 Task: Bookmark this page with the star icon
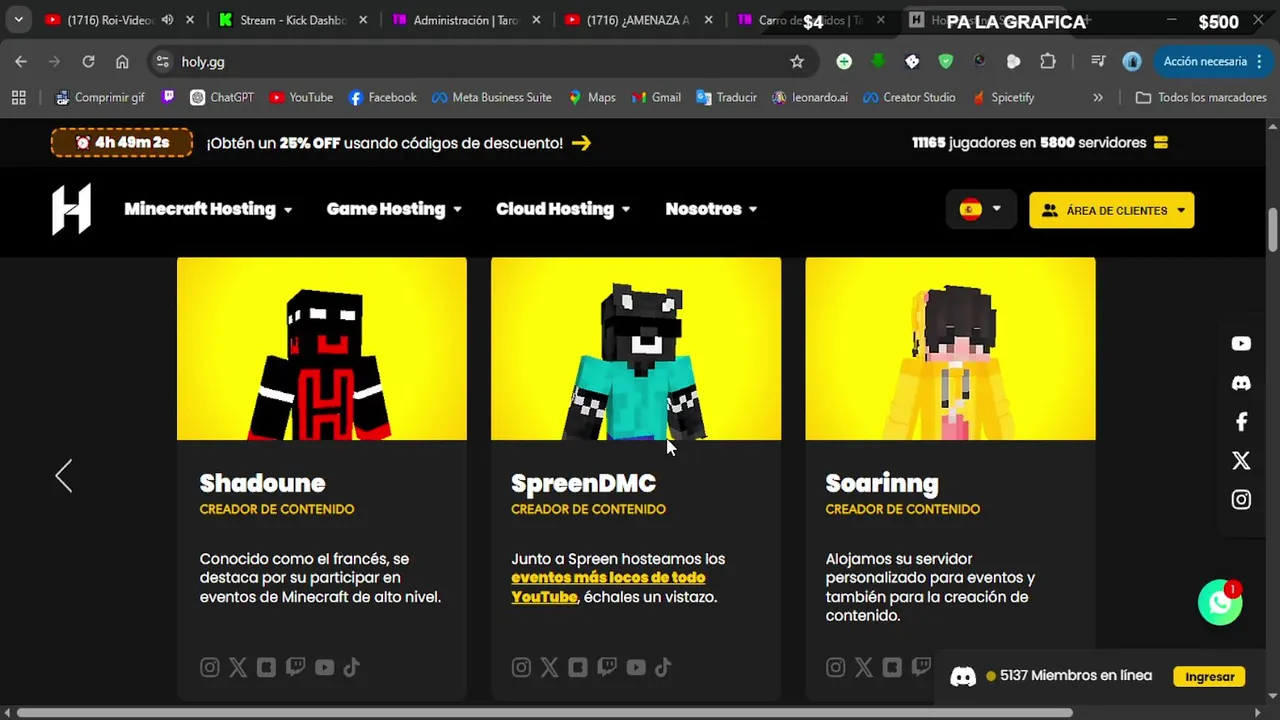tap(797, 62)
